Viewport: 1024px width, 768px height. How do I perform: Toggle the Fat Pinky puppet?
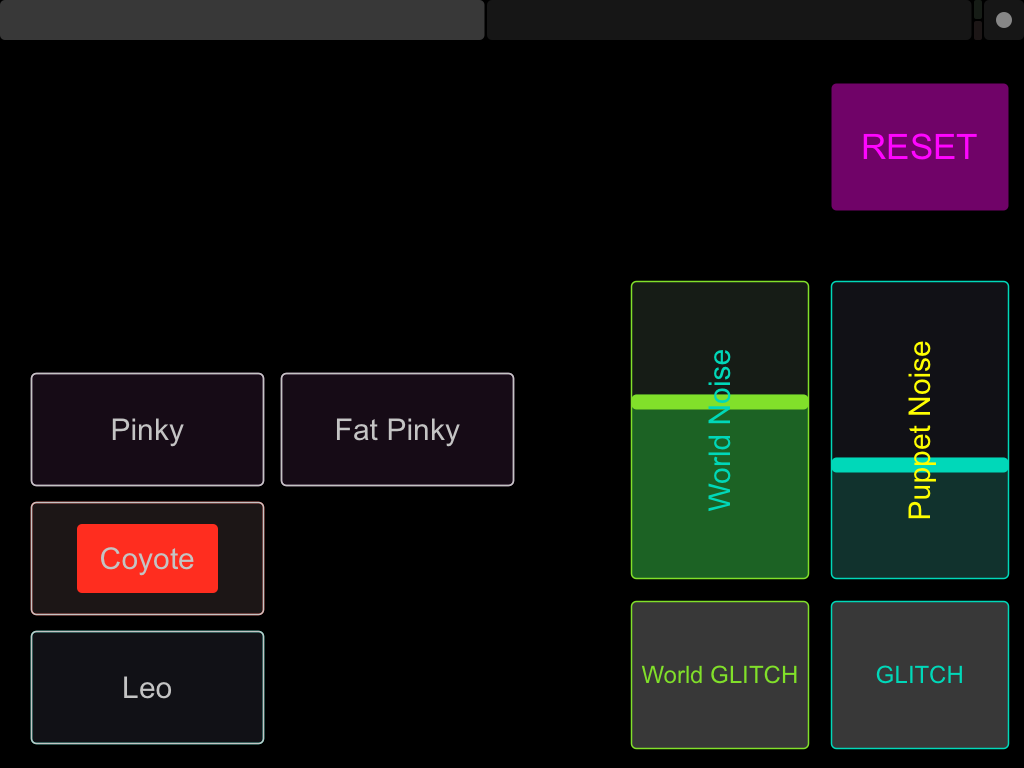[397, 430]
